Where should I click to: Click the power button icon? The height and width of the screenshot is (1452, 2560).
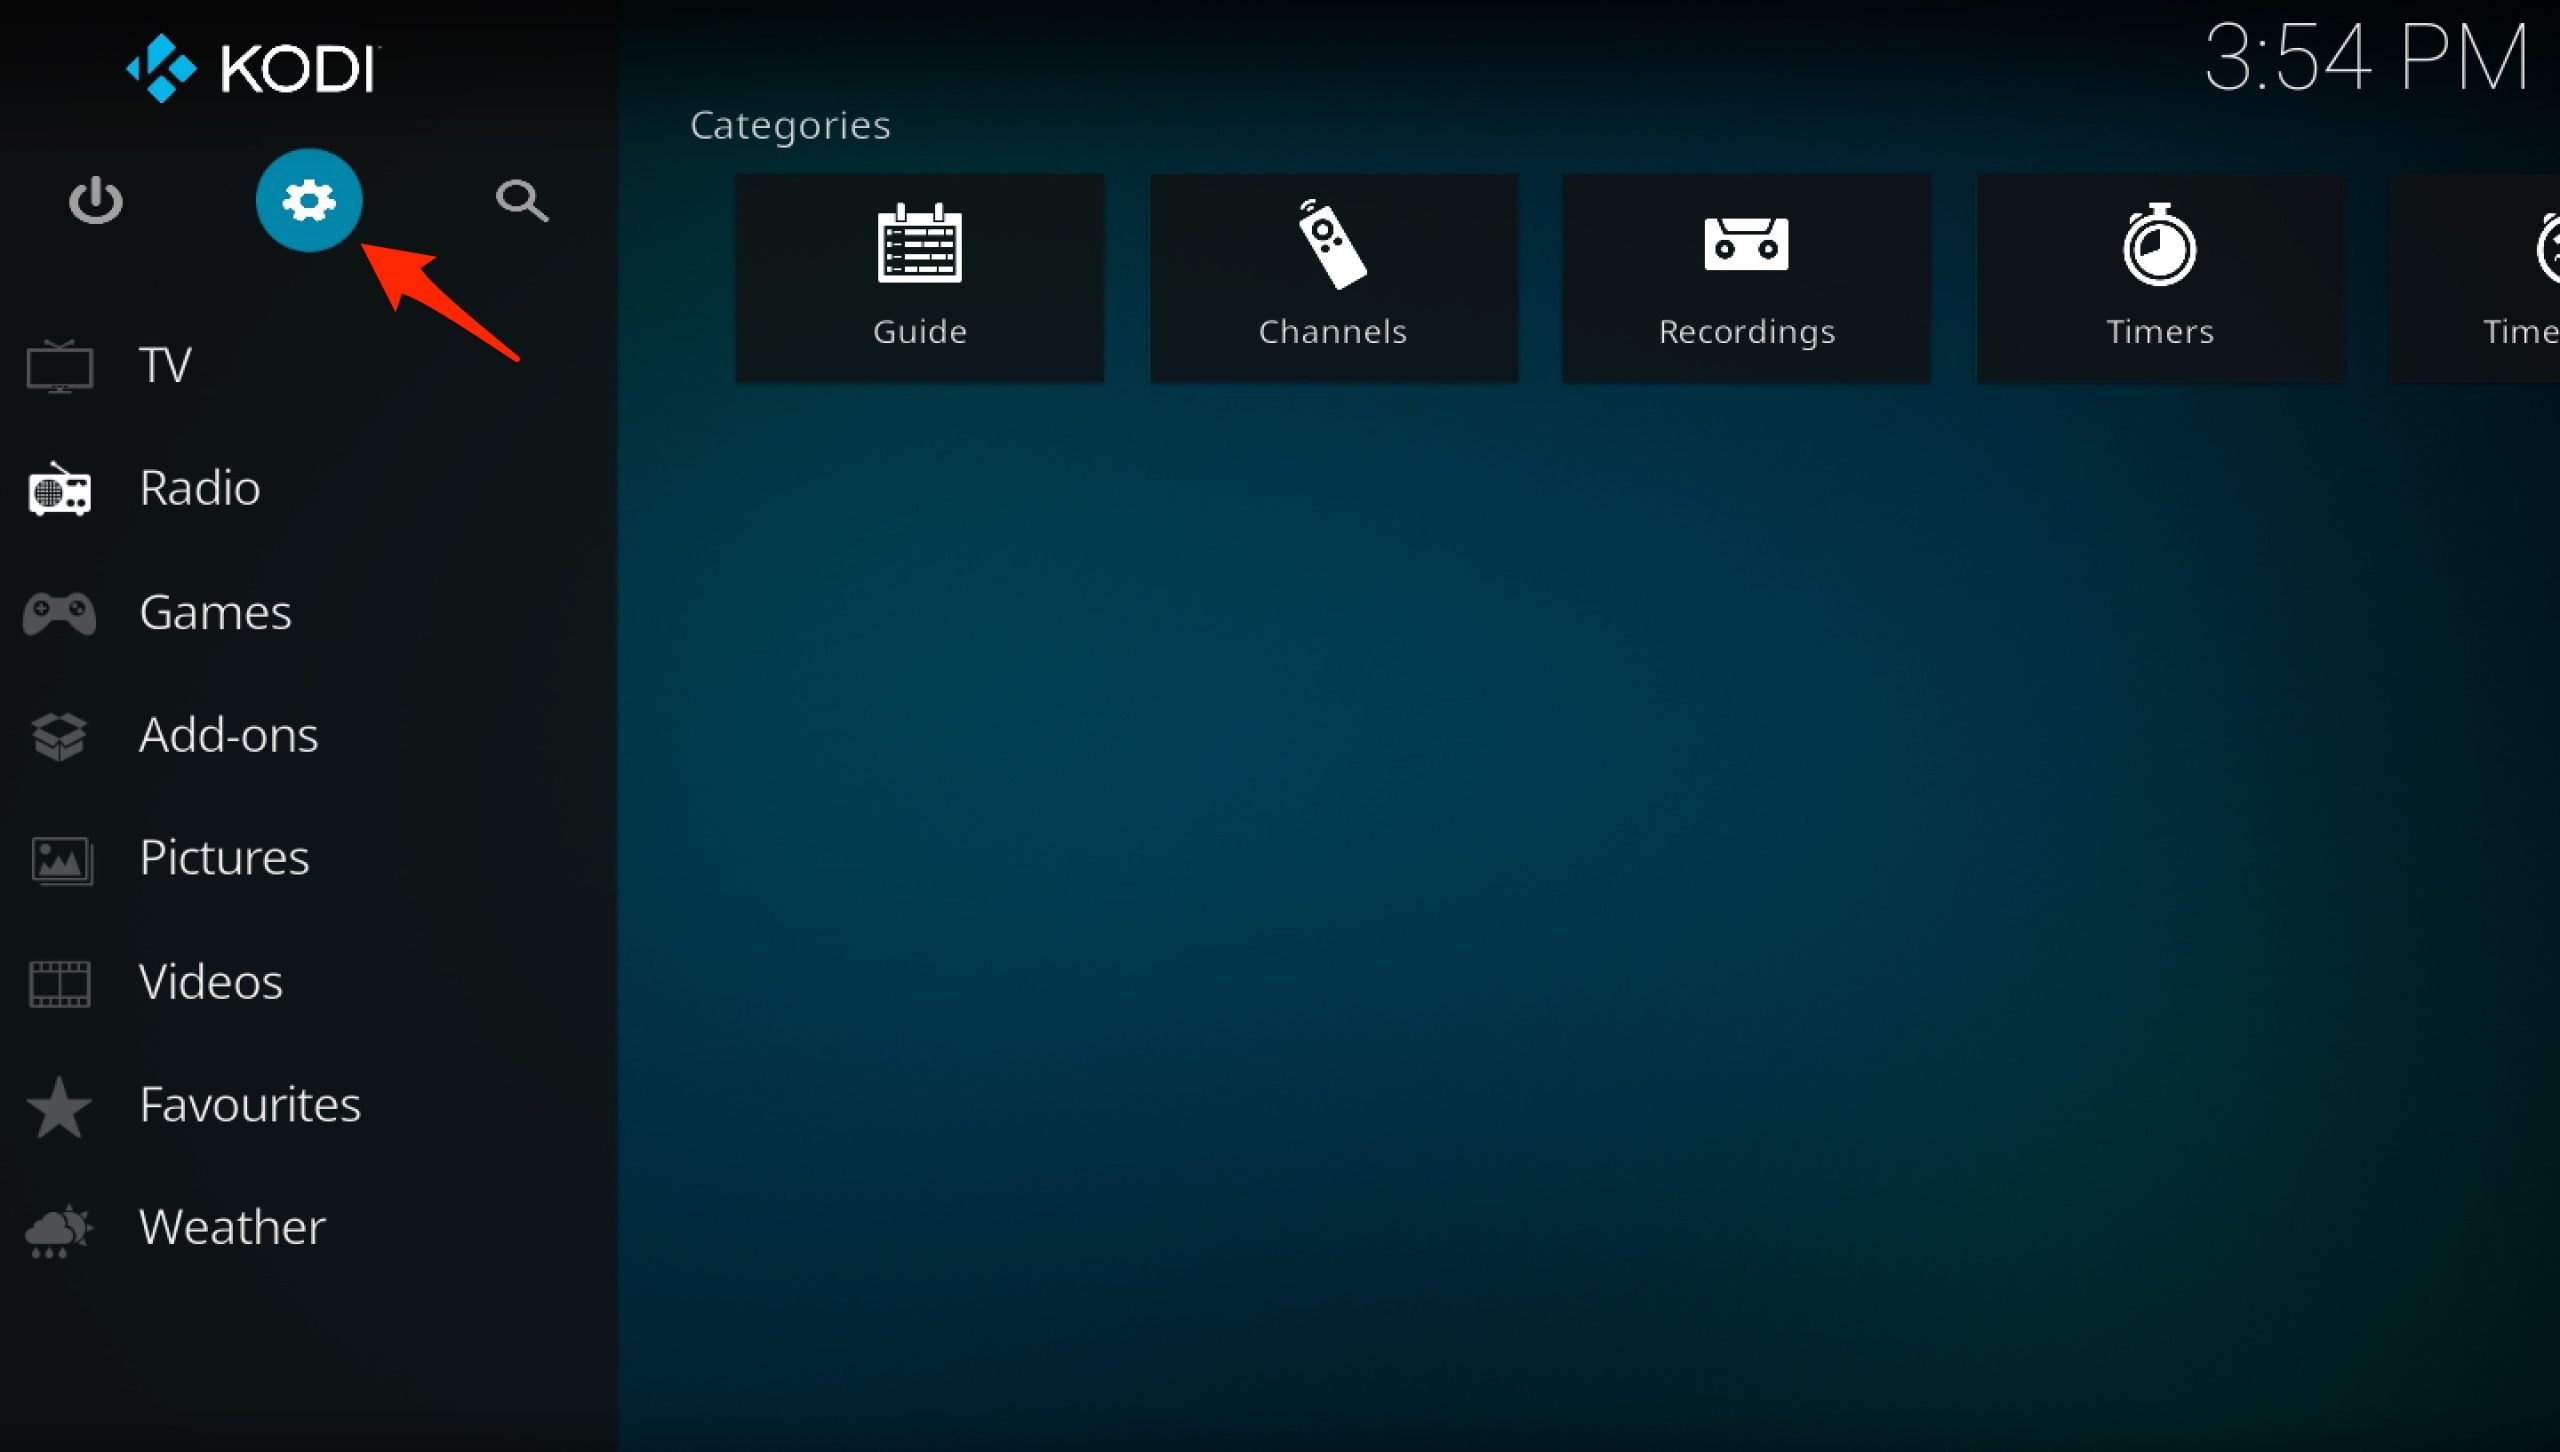[95, 199]
